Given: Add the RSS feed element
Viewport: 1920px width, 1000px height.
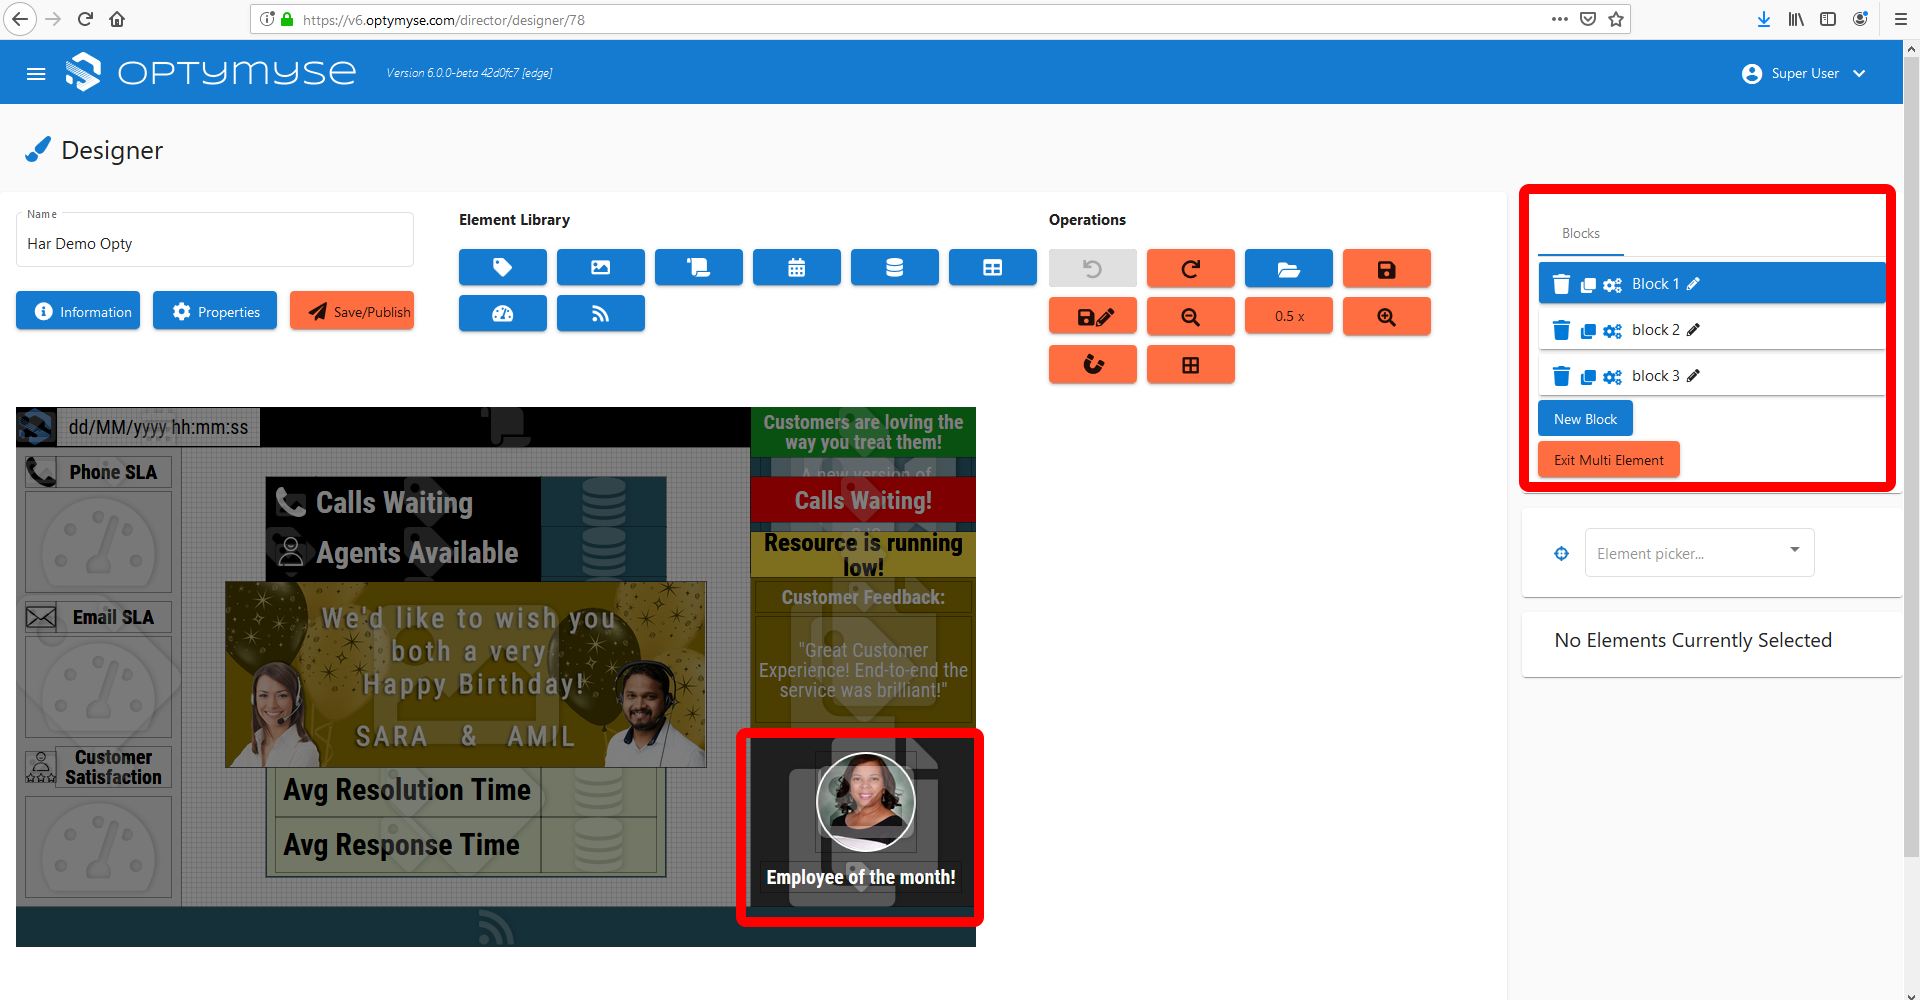Looking at the screenshot, I should (600, 314).
